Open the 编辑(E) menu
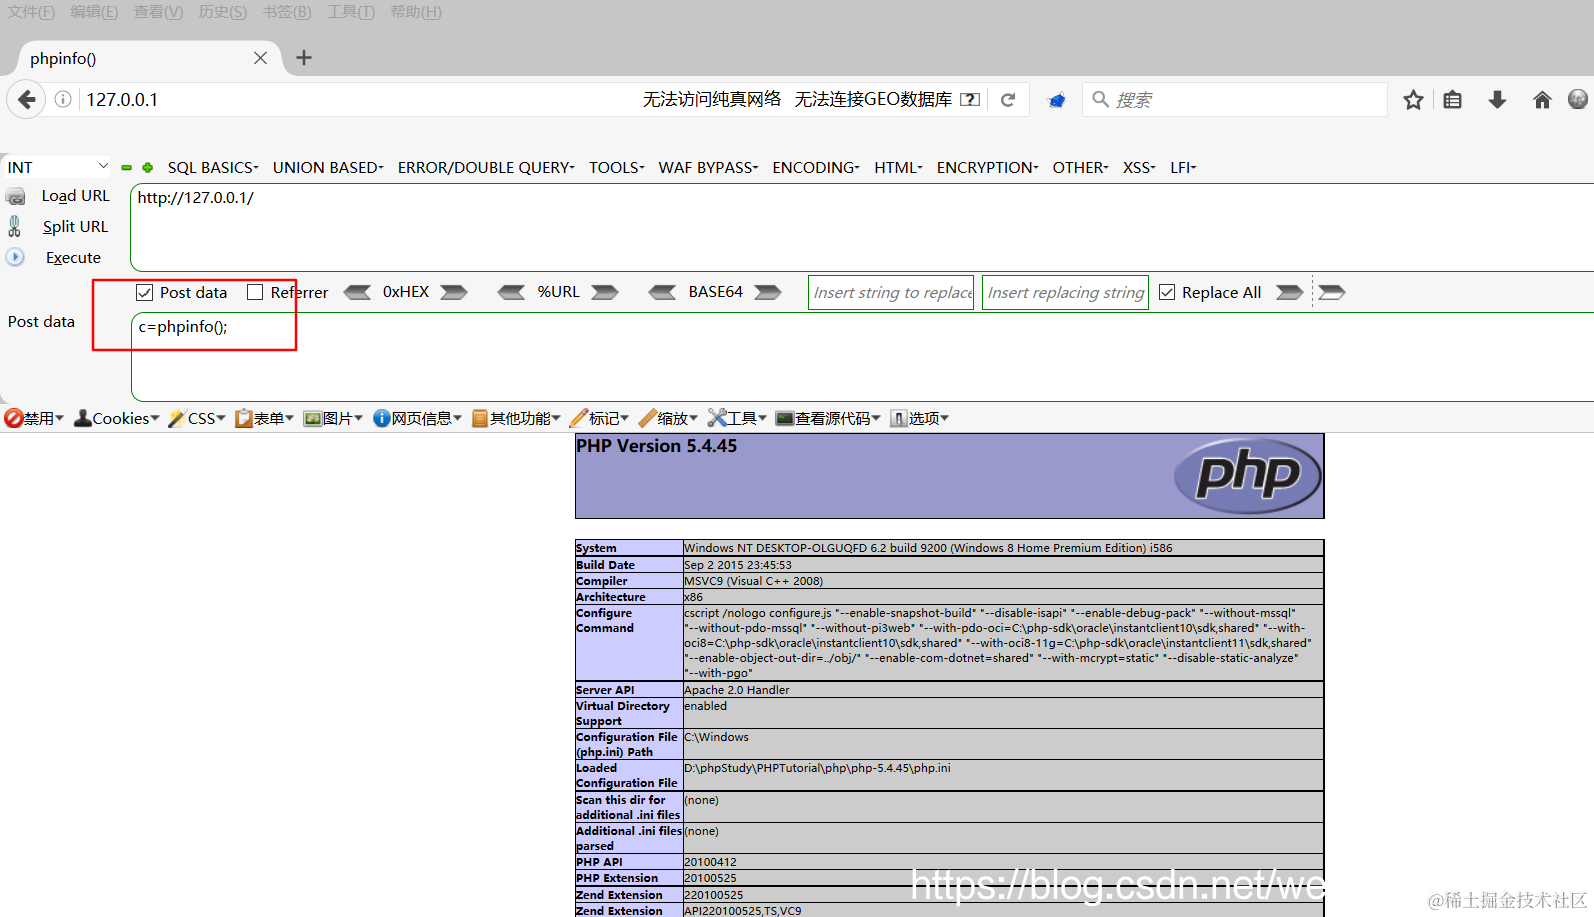1594x917 pixels. [94, 12]
